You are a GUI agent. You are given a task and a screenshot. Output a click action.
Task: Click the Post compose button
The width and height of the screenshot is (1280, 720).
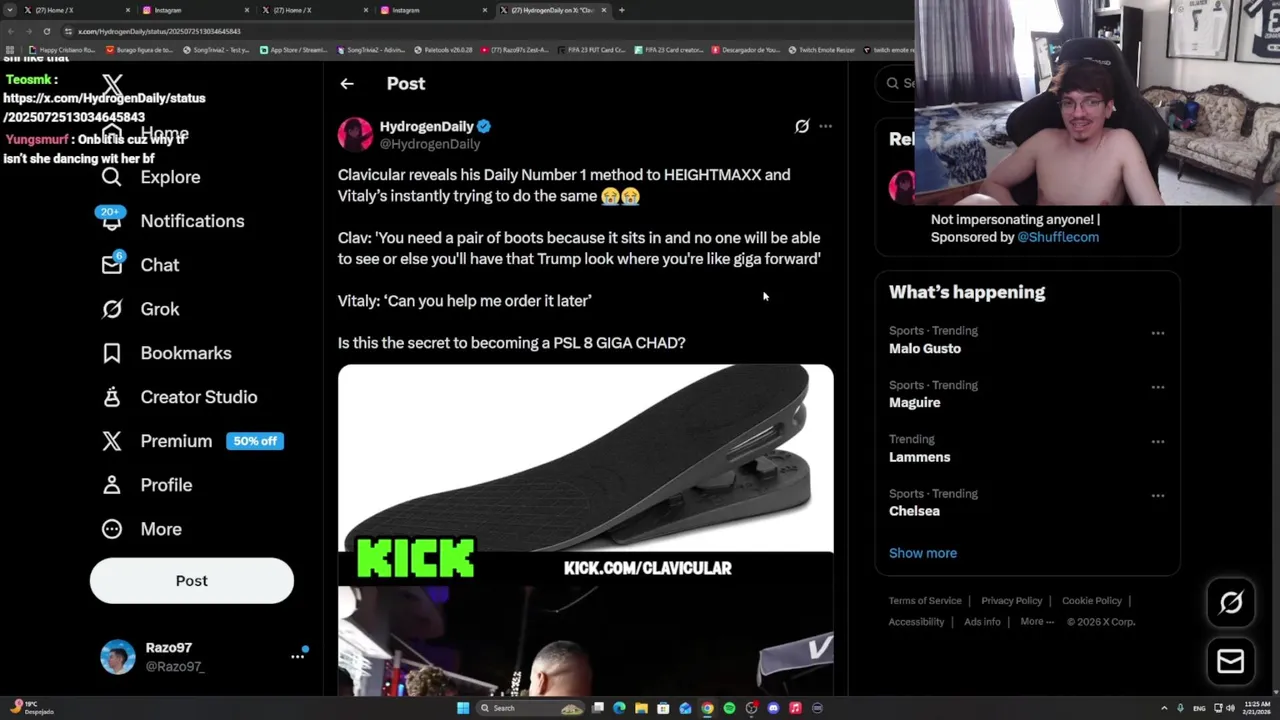192,581
